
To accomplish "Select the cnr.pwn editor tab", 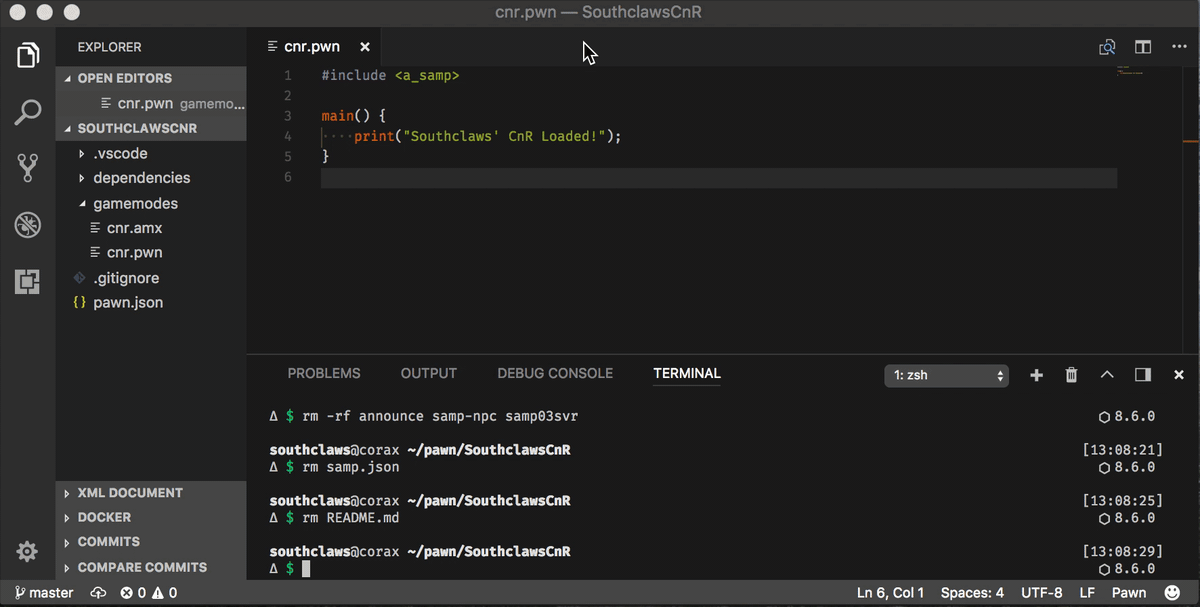I will pos(314,47).
